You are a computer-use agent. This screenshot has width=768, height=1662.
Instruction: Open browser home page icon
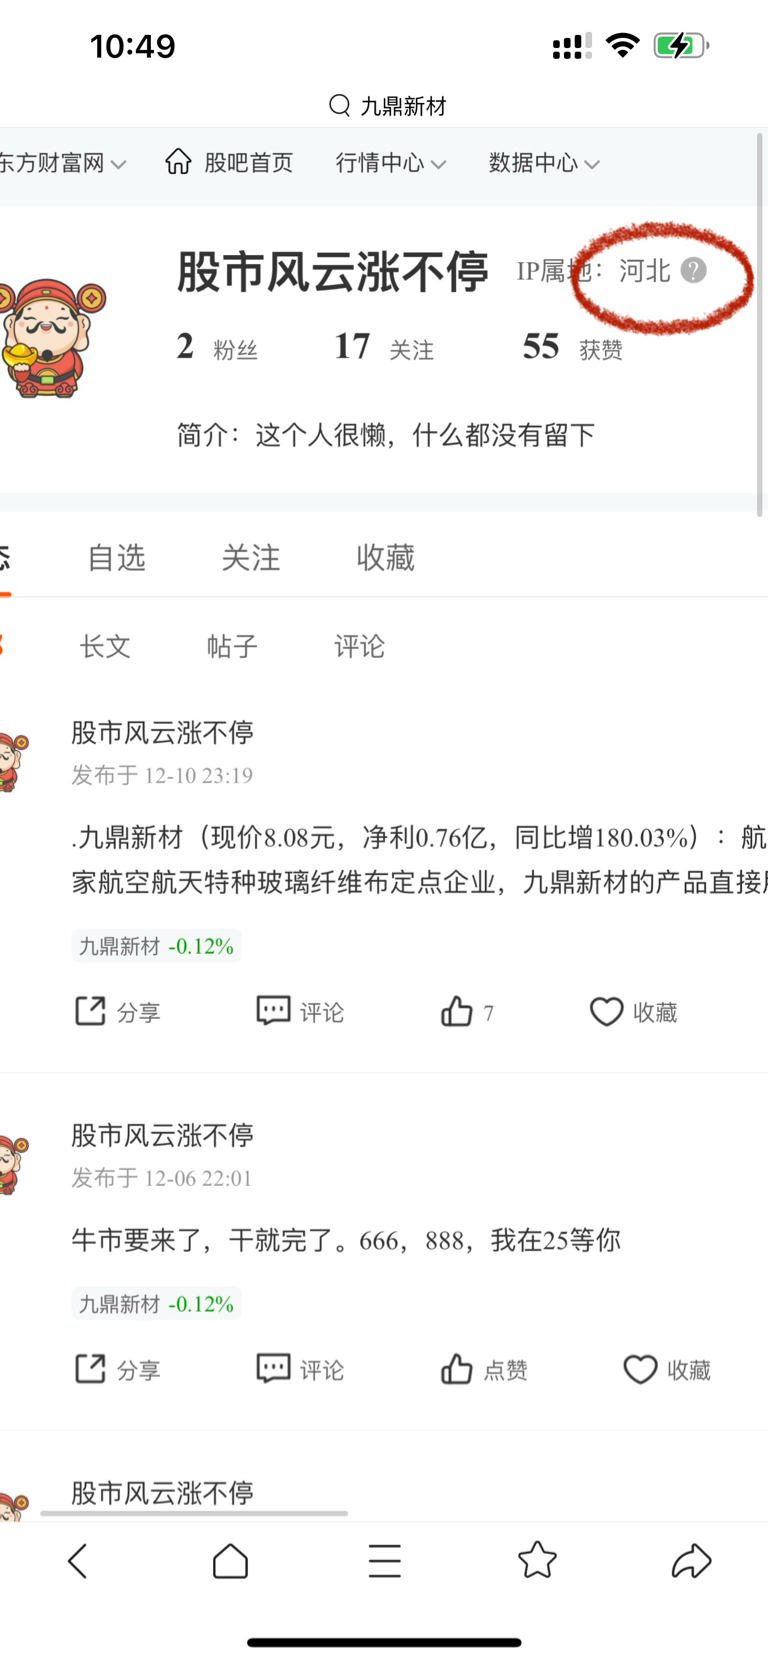(230, 1560)
